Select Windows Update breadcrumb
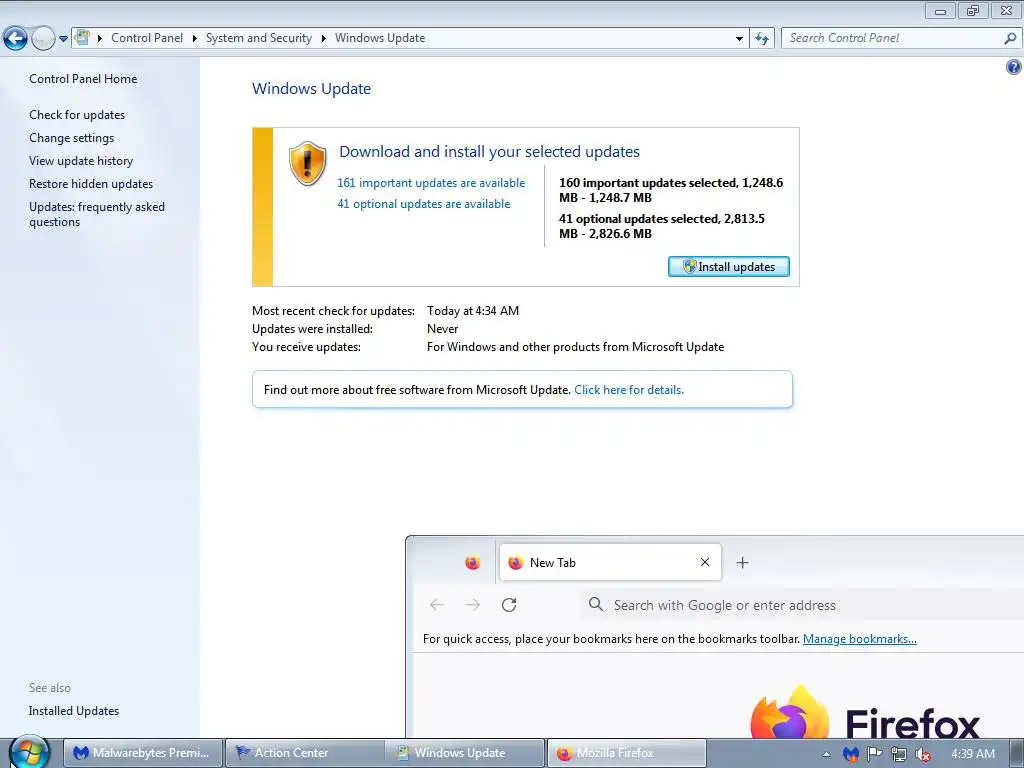 point(380,38)
